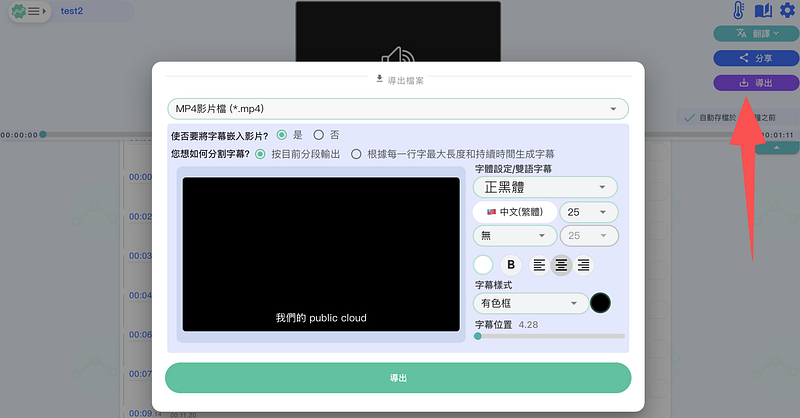Select 否 to not embed subtitles
Viewport: 800px width, 418px height.
(x=318, y=135)
